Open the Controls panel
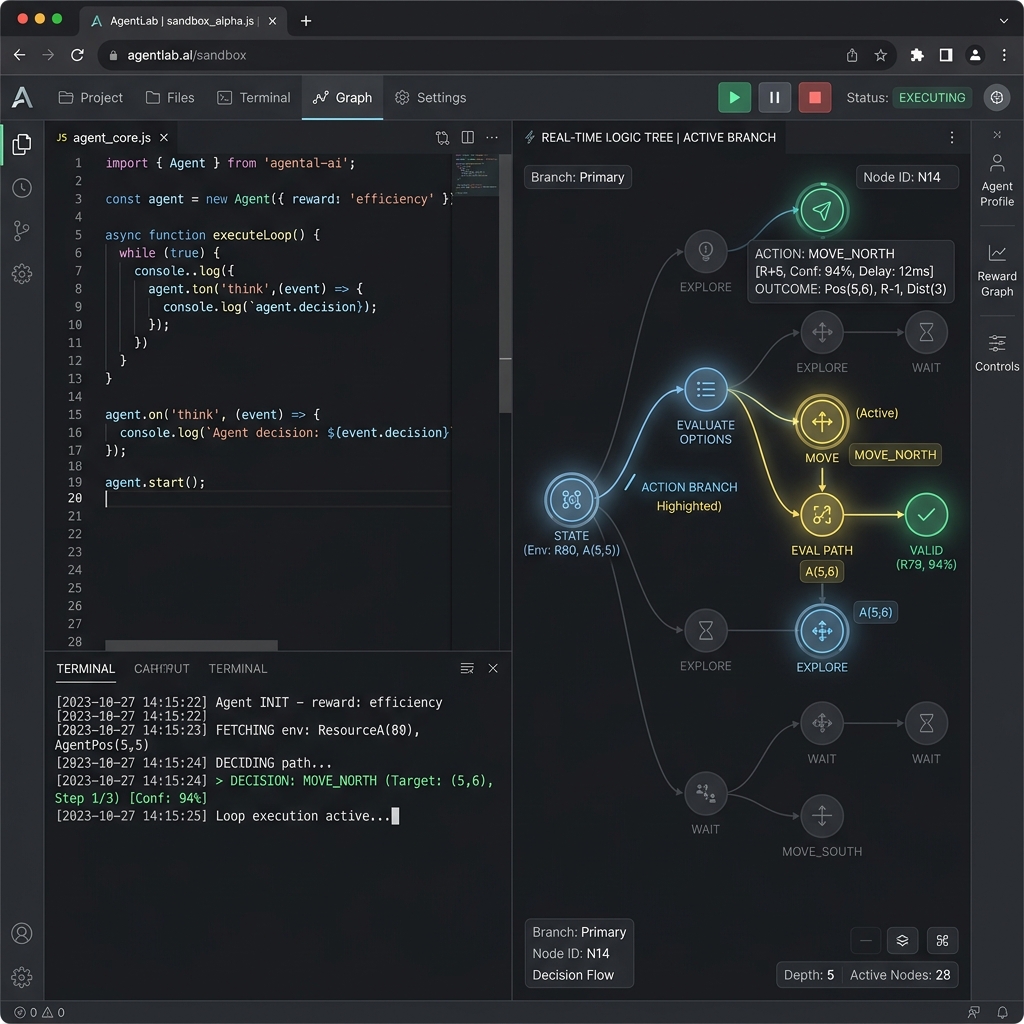 997,353
